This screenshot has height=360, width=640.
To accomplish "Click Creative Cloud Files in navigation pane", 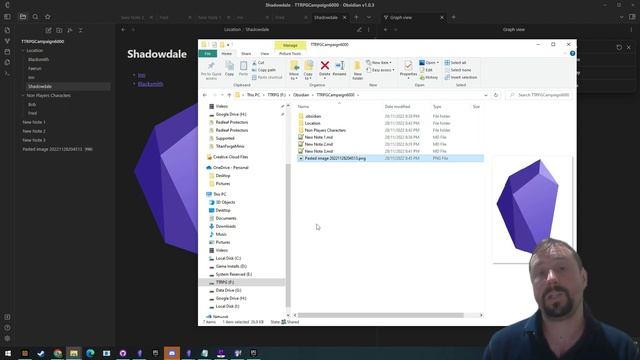I will [x=230, y=157].
